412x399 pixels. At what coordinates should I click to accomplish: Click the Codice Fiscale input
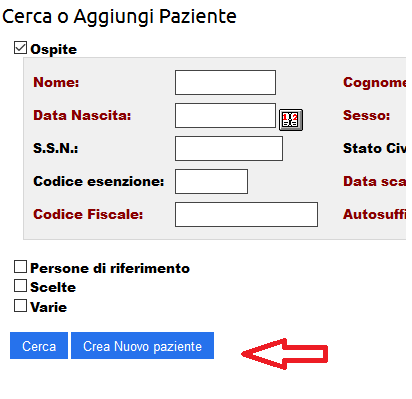(x=246, y=214)
